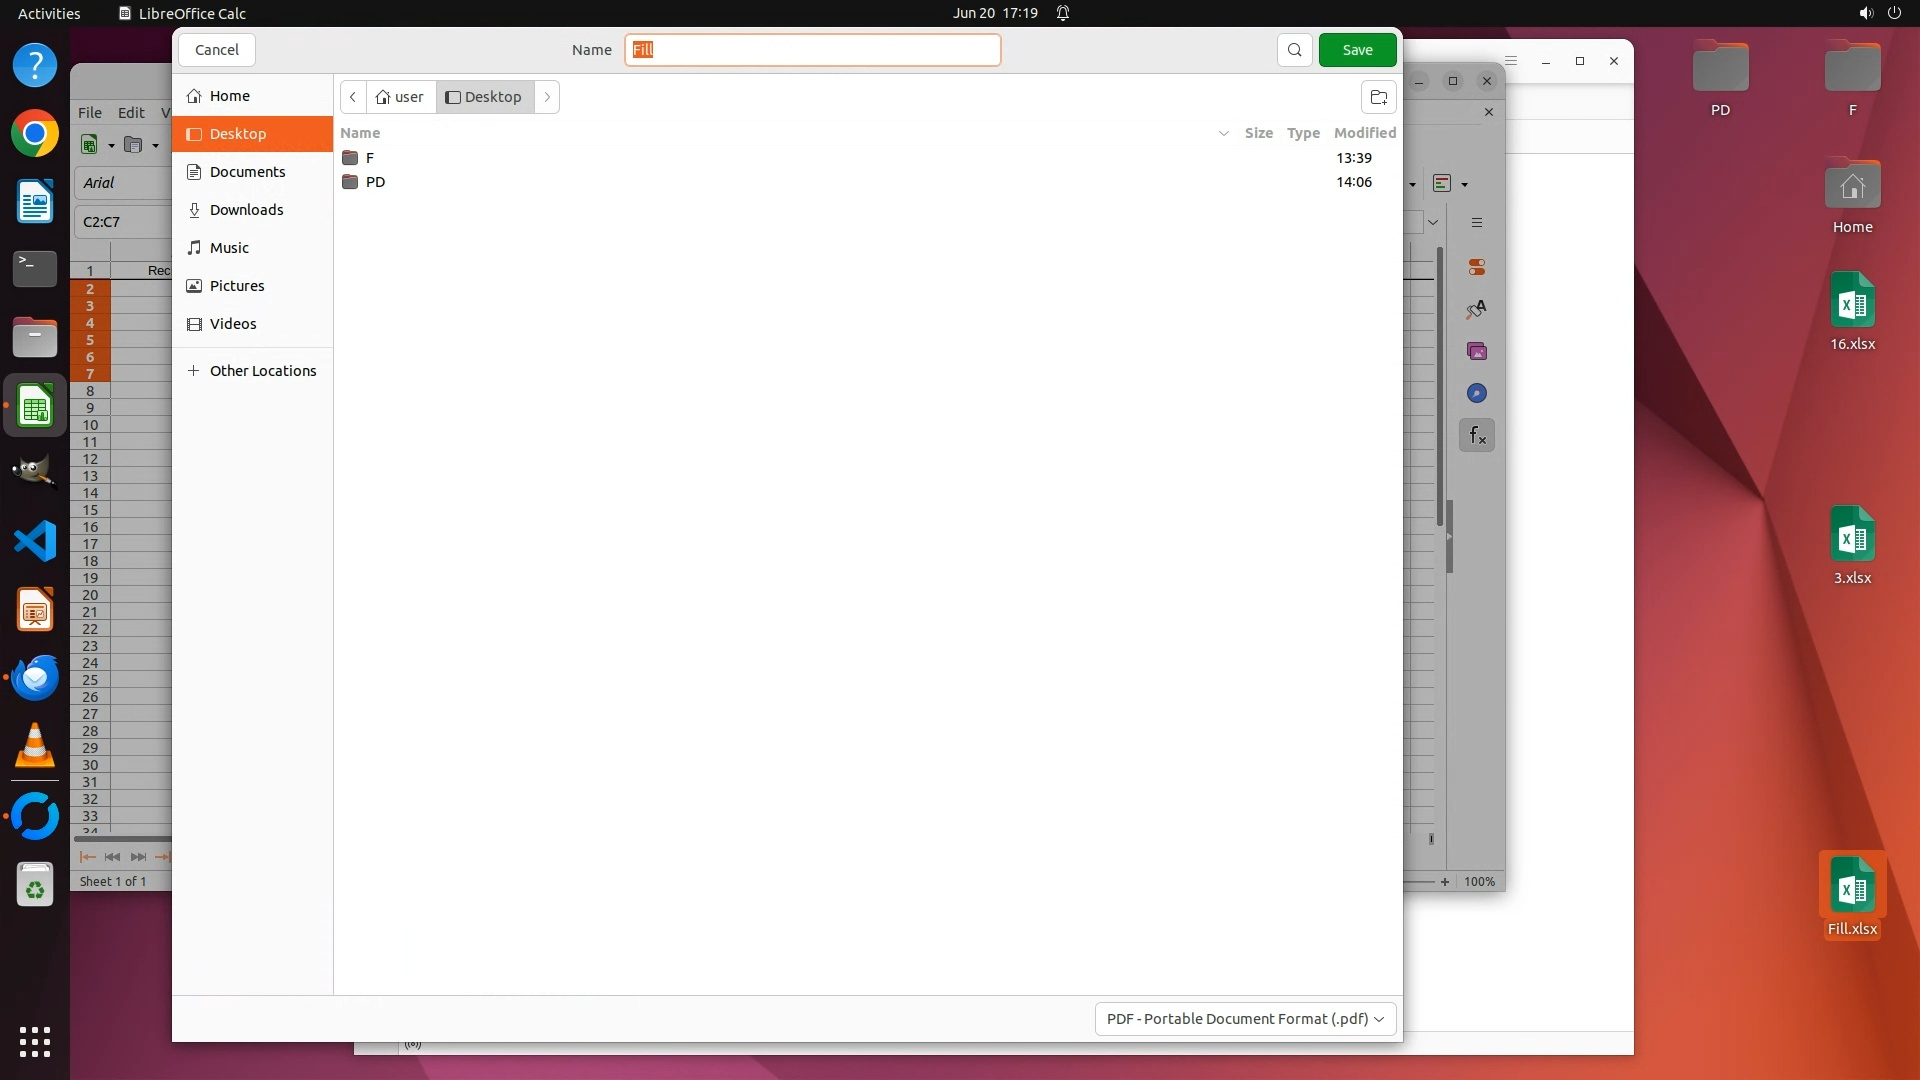This screenshot has width=1920, height=1080.
Task: Open the Sidebar Gallery icon
Action: pyautogui.click(x=1476, y=351)
